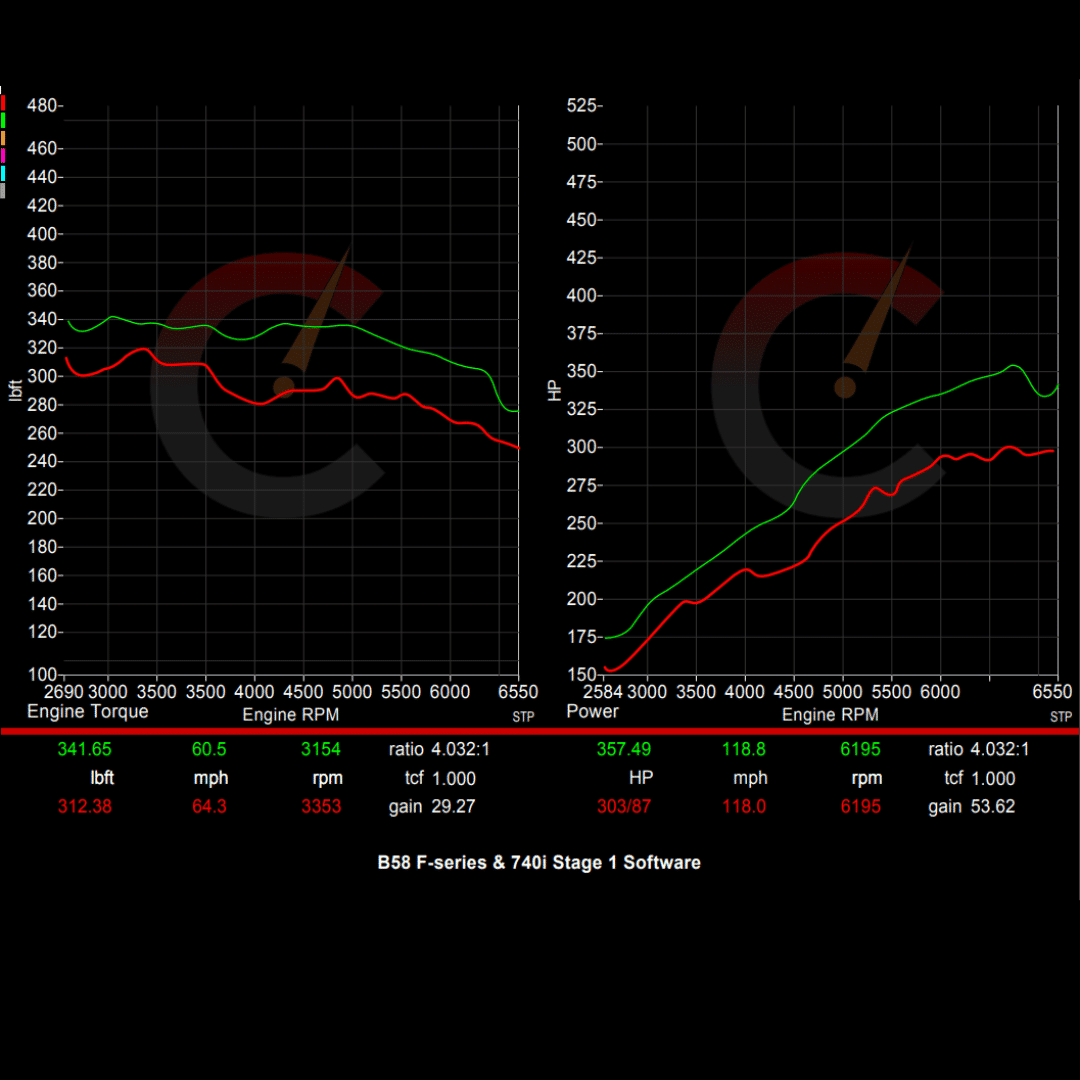This screenshot has width=1080, height=1080.
Task: Click the green run color swatch
Action: click(x=4, y=120)
